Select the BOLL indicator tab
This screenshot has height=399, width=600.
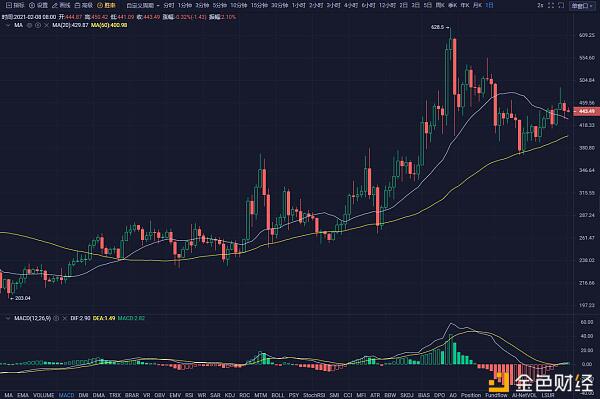tap(278, 395)
